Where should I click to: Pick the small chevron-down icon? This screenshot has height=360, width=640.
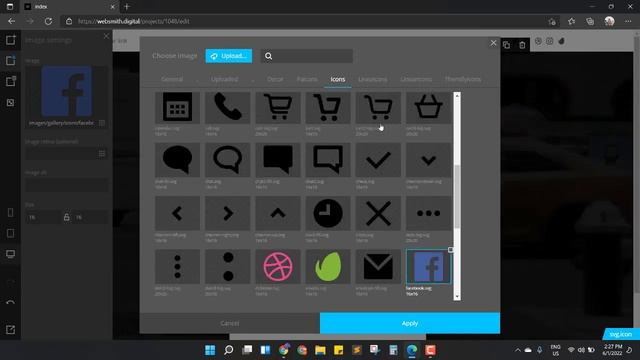[429, 160]
